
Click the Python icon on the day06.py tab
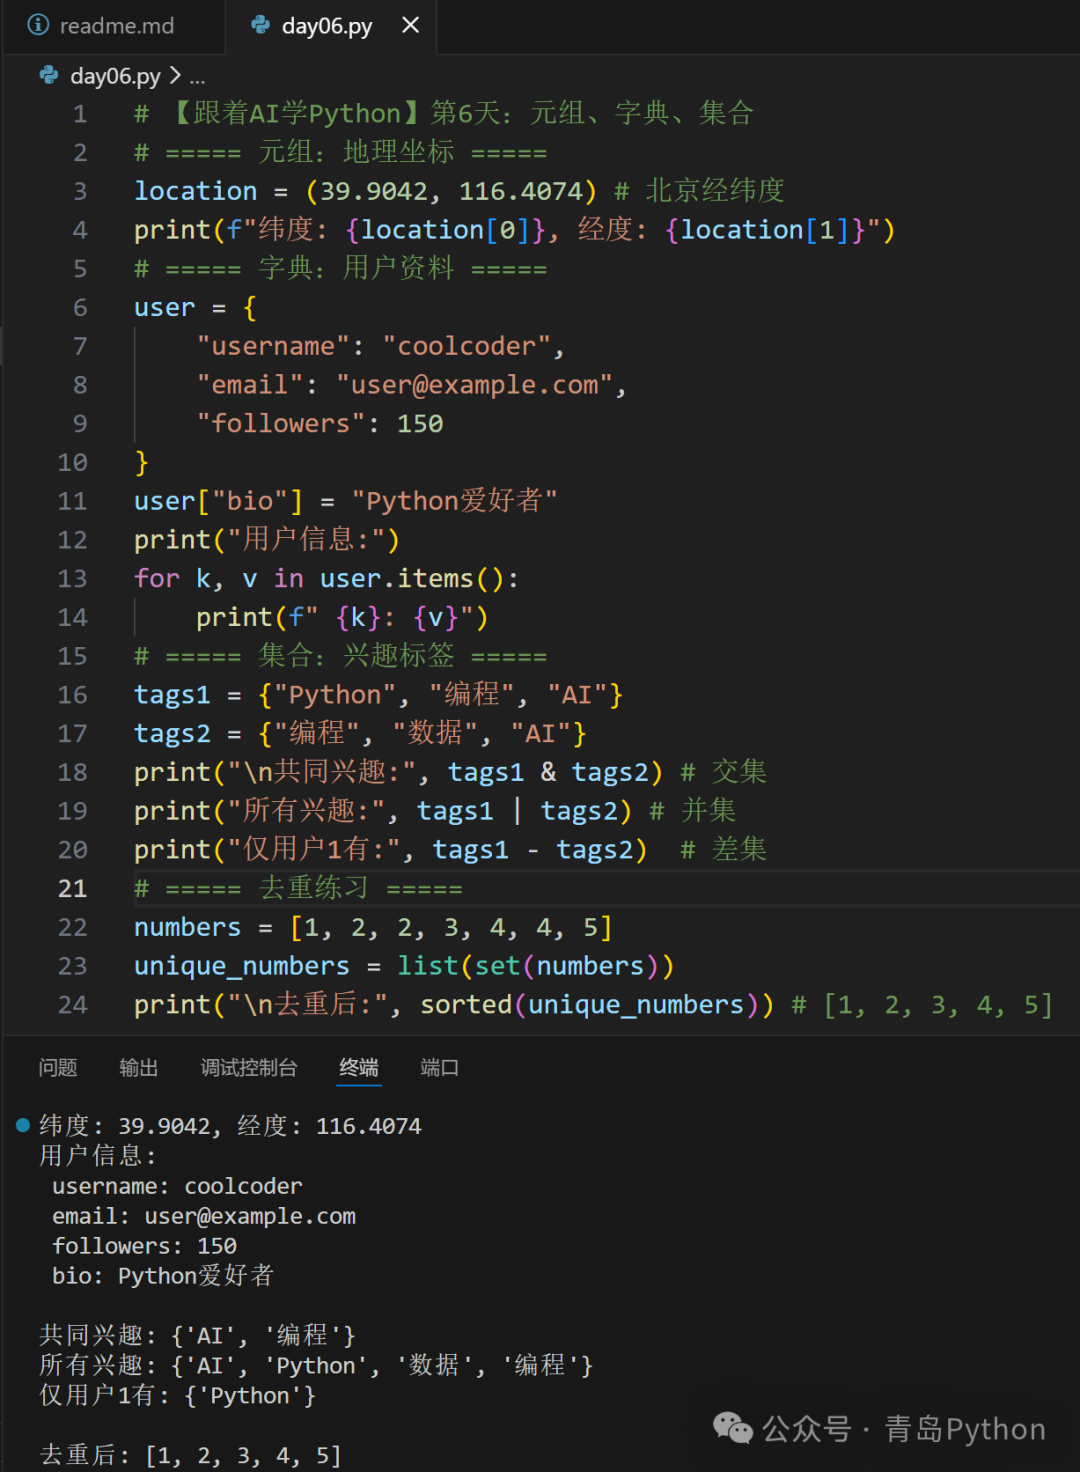pyautogui.click(x=260, y=26)
